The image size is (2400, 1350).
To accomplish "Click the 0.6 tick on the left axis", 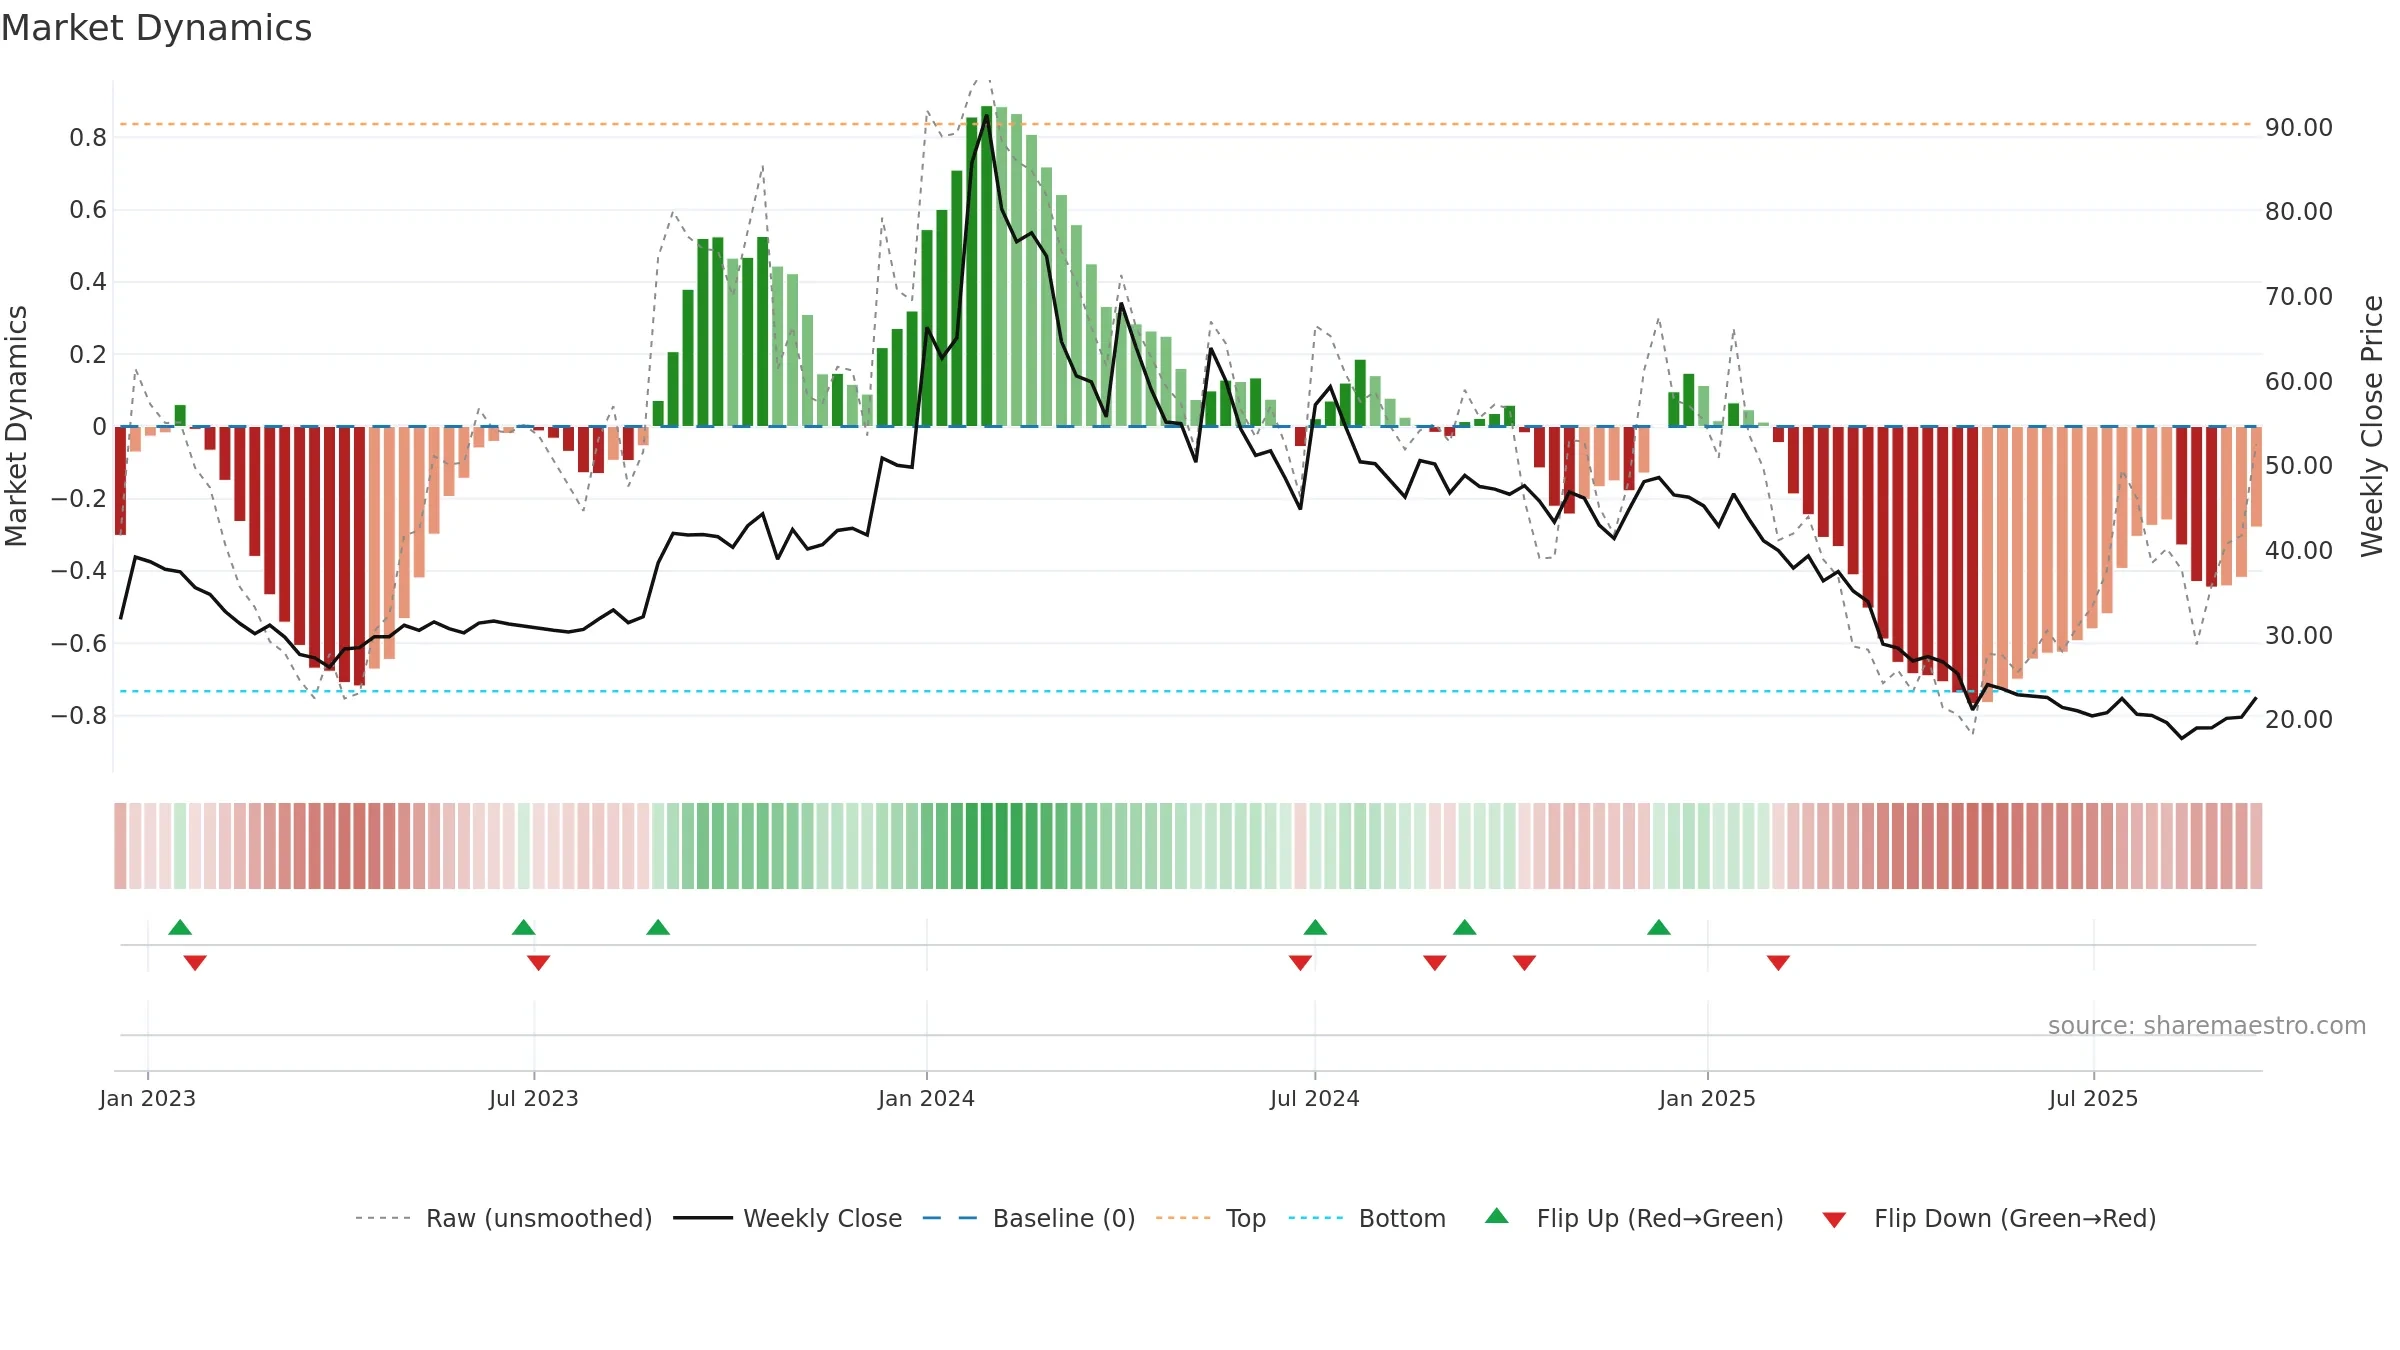I will (x=88, y=209).
